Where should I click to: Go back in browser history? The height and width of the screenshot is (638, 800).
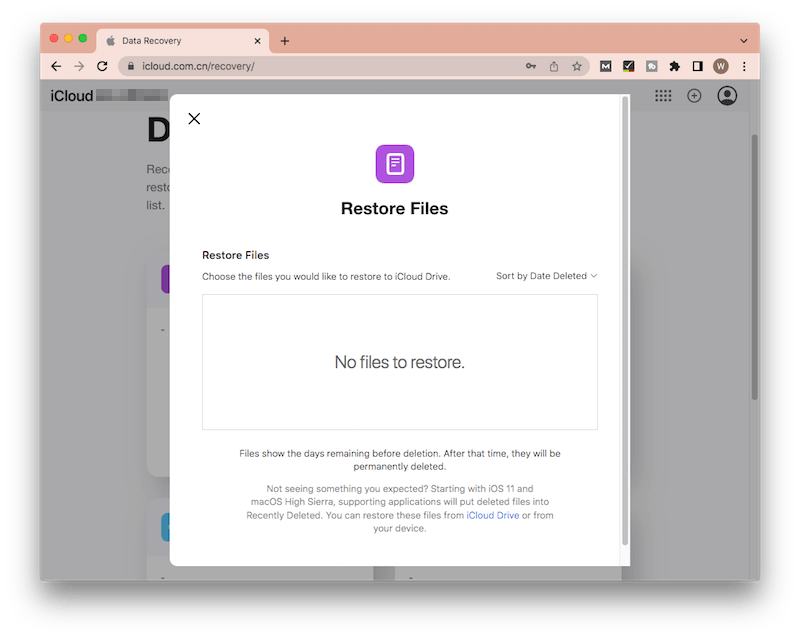[x=57, y=66]
